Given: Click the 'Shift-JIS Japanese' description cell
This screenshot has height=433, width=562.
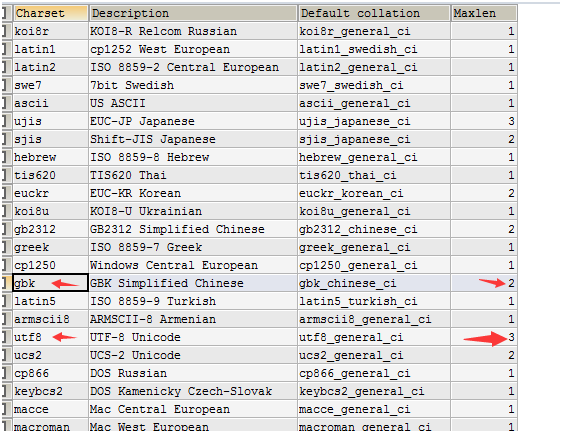Looking at the screenshot, I should (x=193, y=139).
